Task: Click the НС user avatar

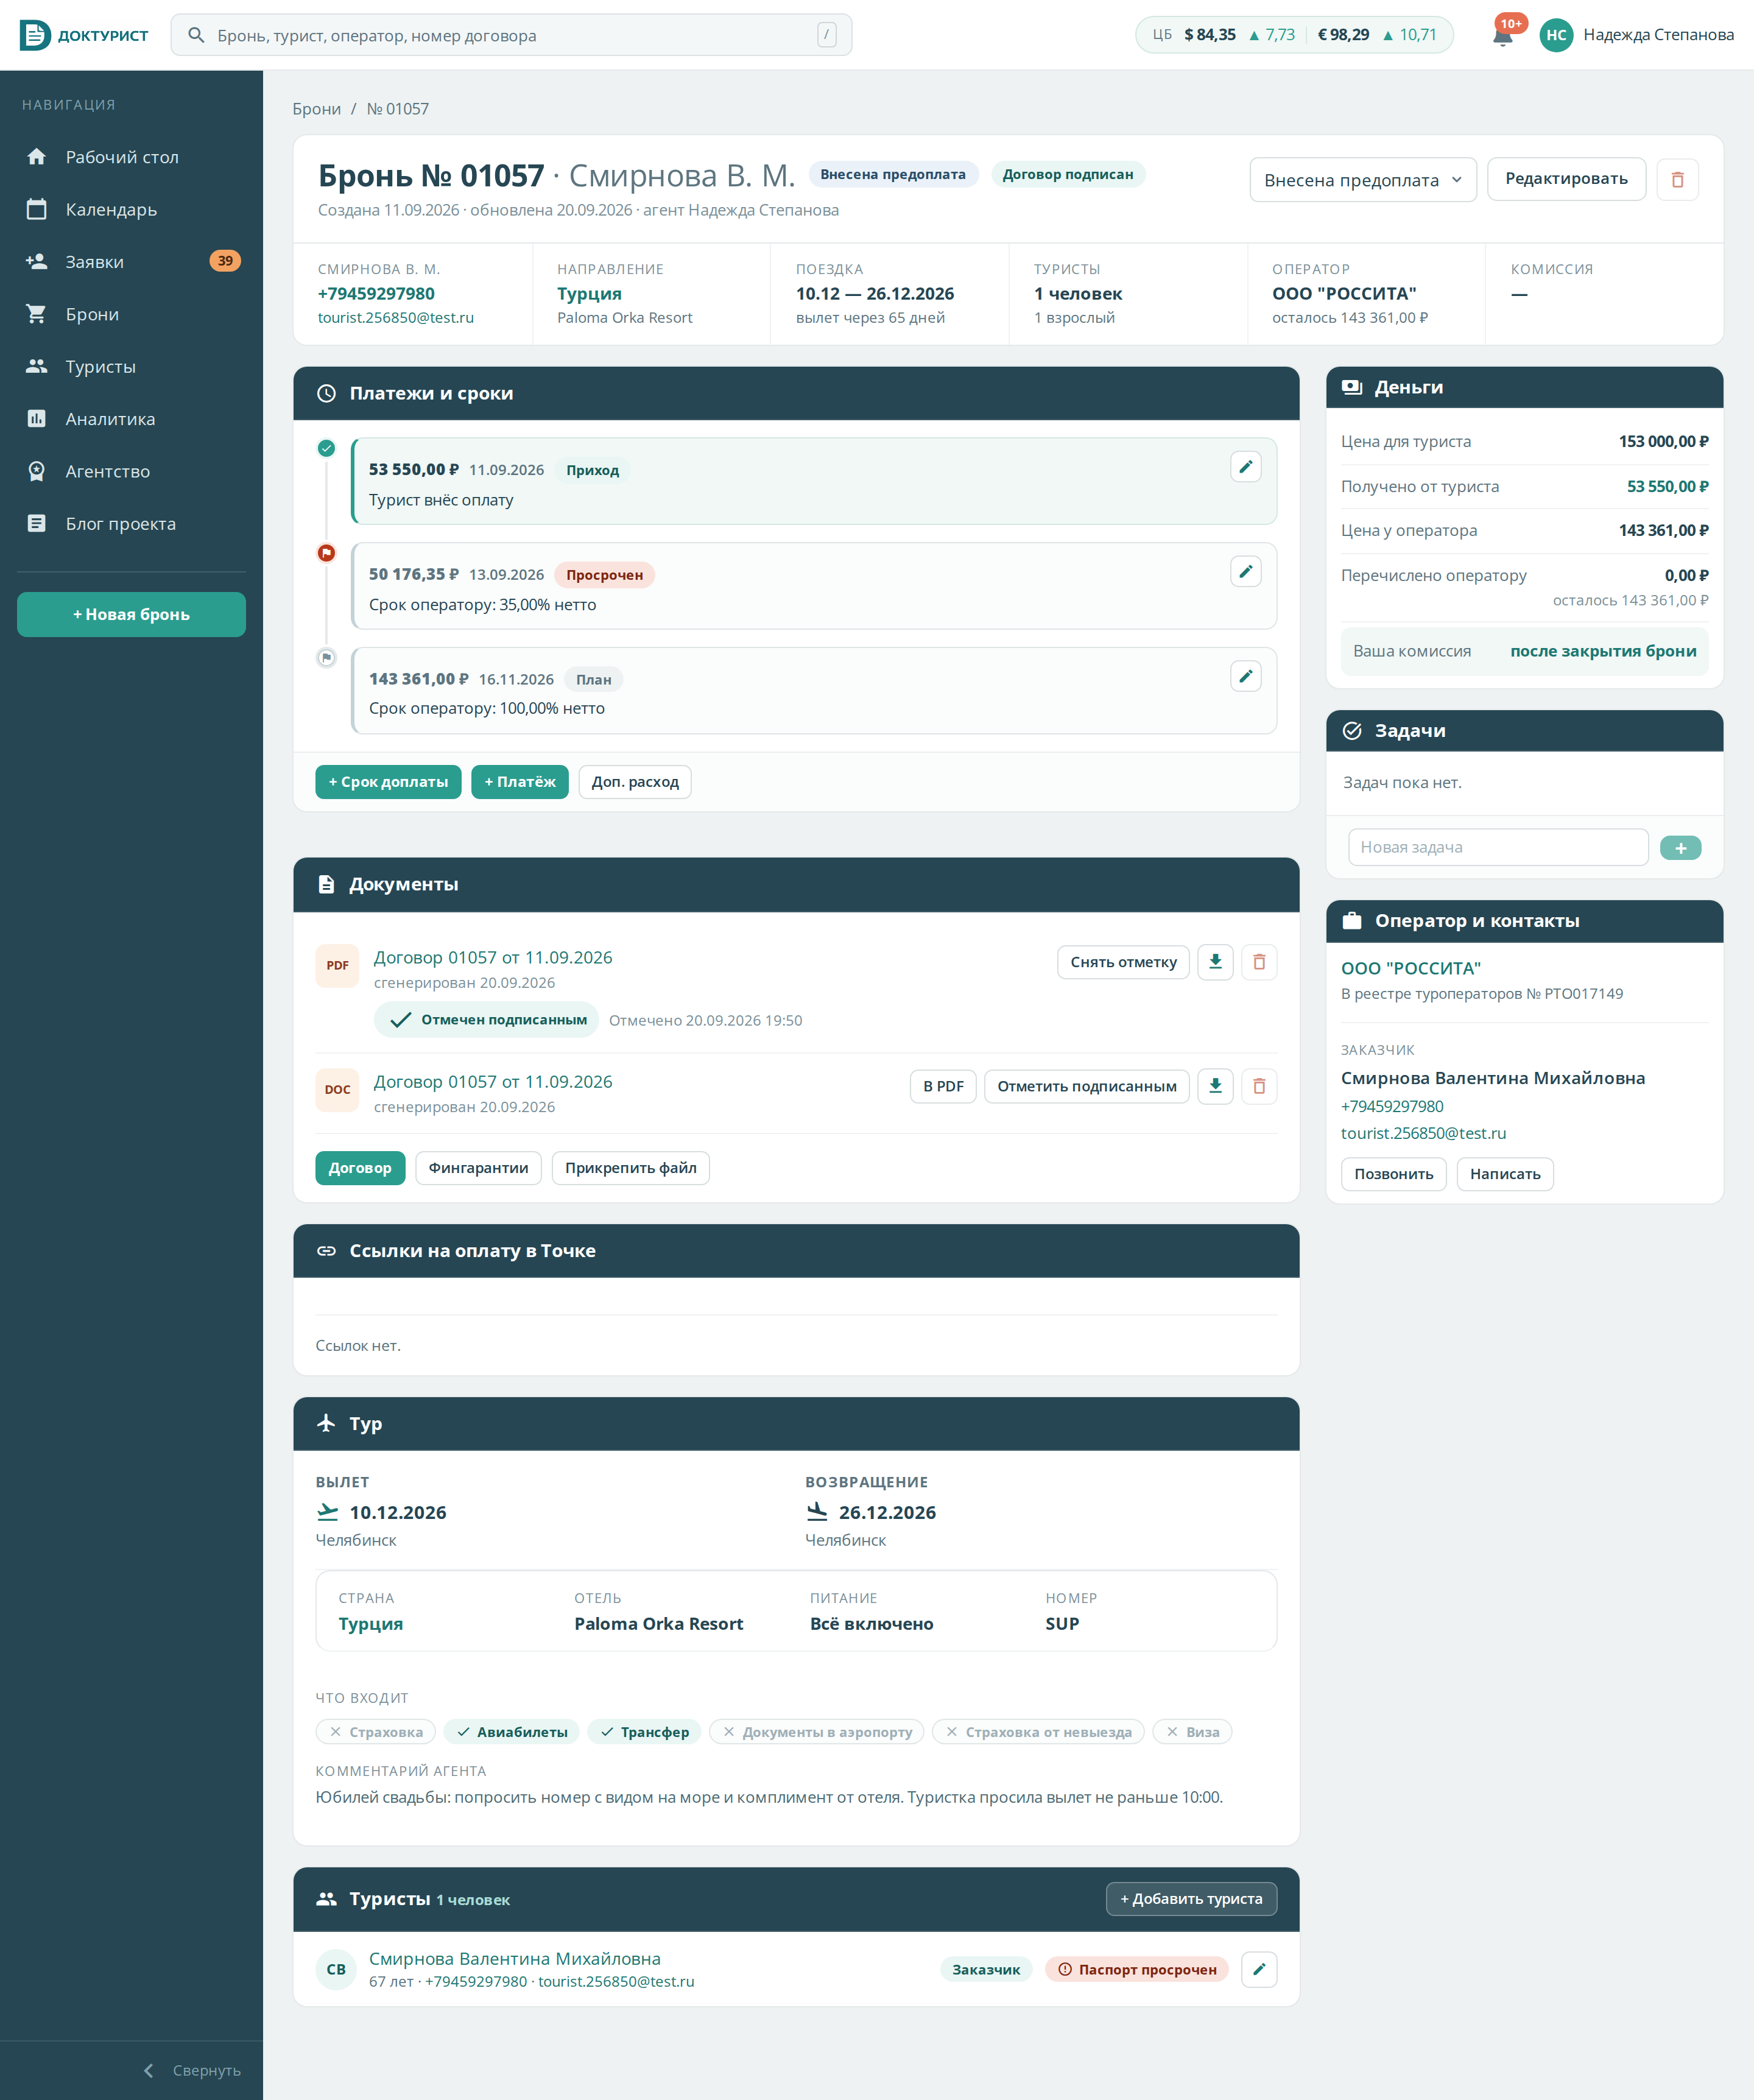Action: click(x=1555, y=35)
